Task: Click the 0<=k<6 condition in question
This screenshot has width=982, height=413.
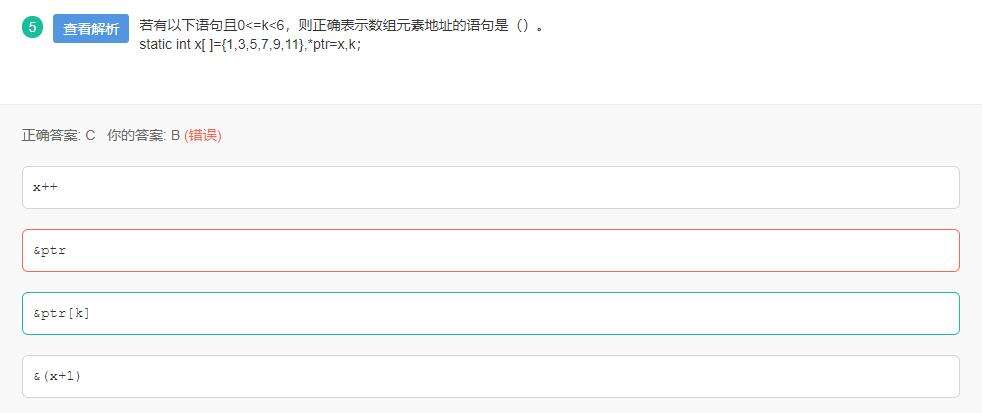Action: click(x=258, y=26)
